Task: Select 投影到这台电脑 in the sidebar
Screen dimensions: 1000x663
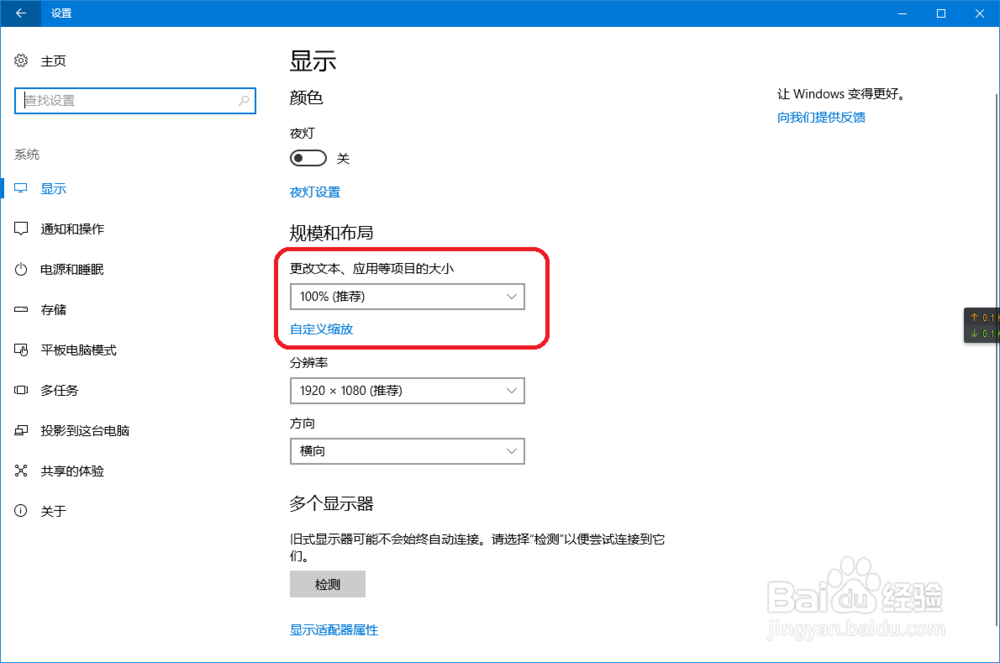Action: click(84, 430)
